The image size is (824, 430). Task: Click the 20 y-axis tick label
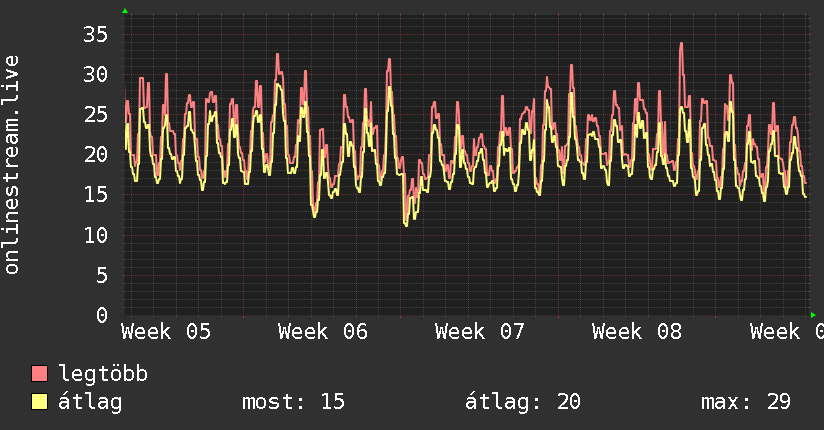pos(96,155)
